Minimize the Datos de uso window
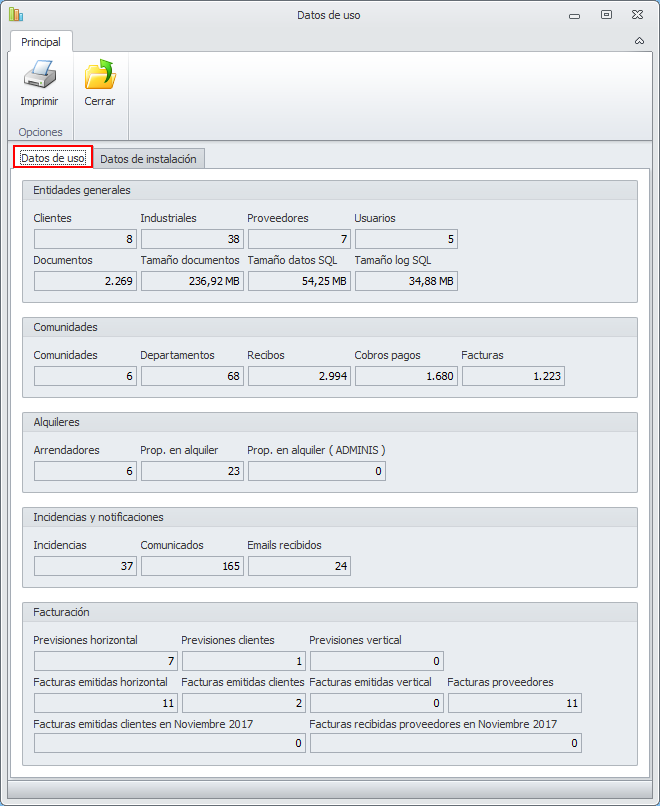 pyautogui.click(x=574, y=15)
